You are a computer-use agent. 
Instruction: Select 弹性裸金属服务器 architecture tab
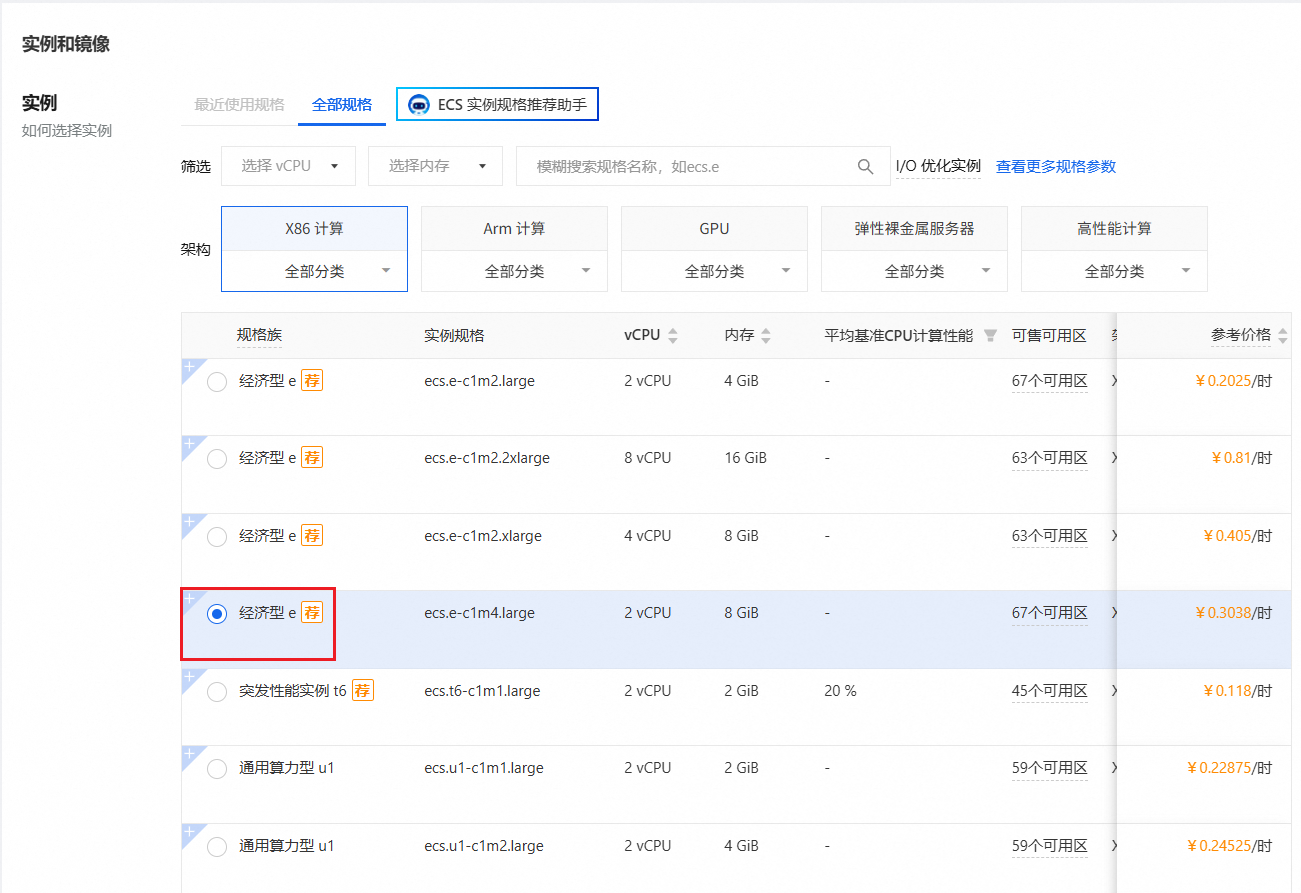(914, 229)
